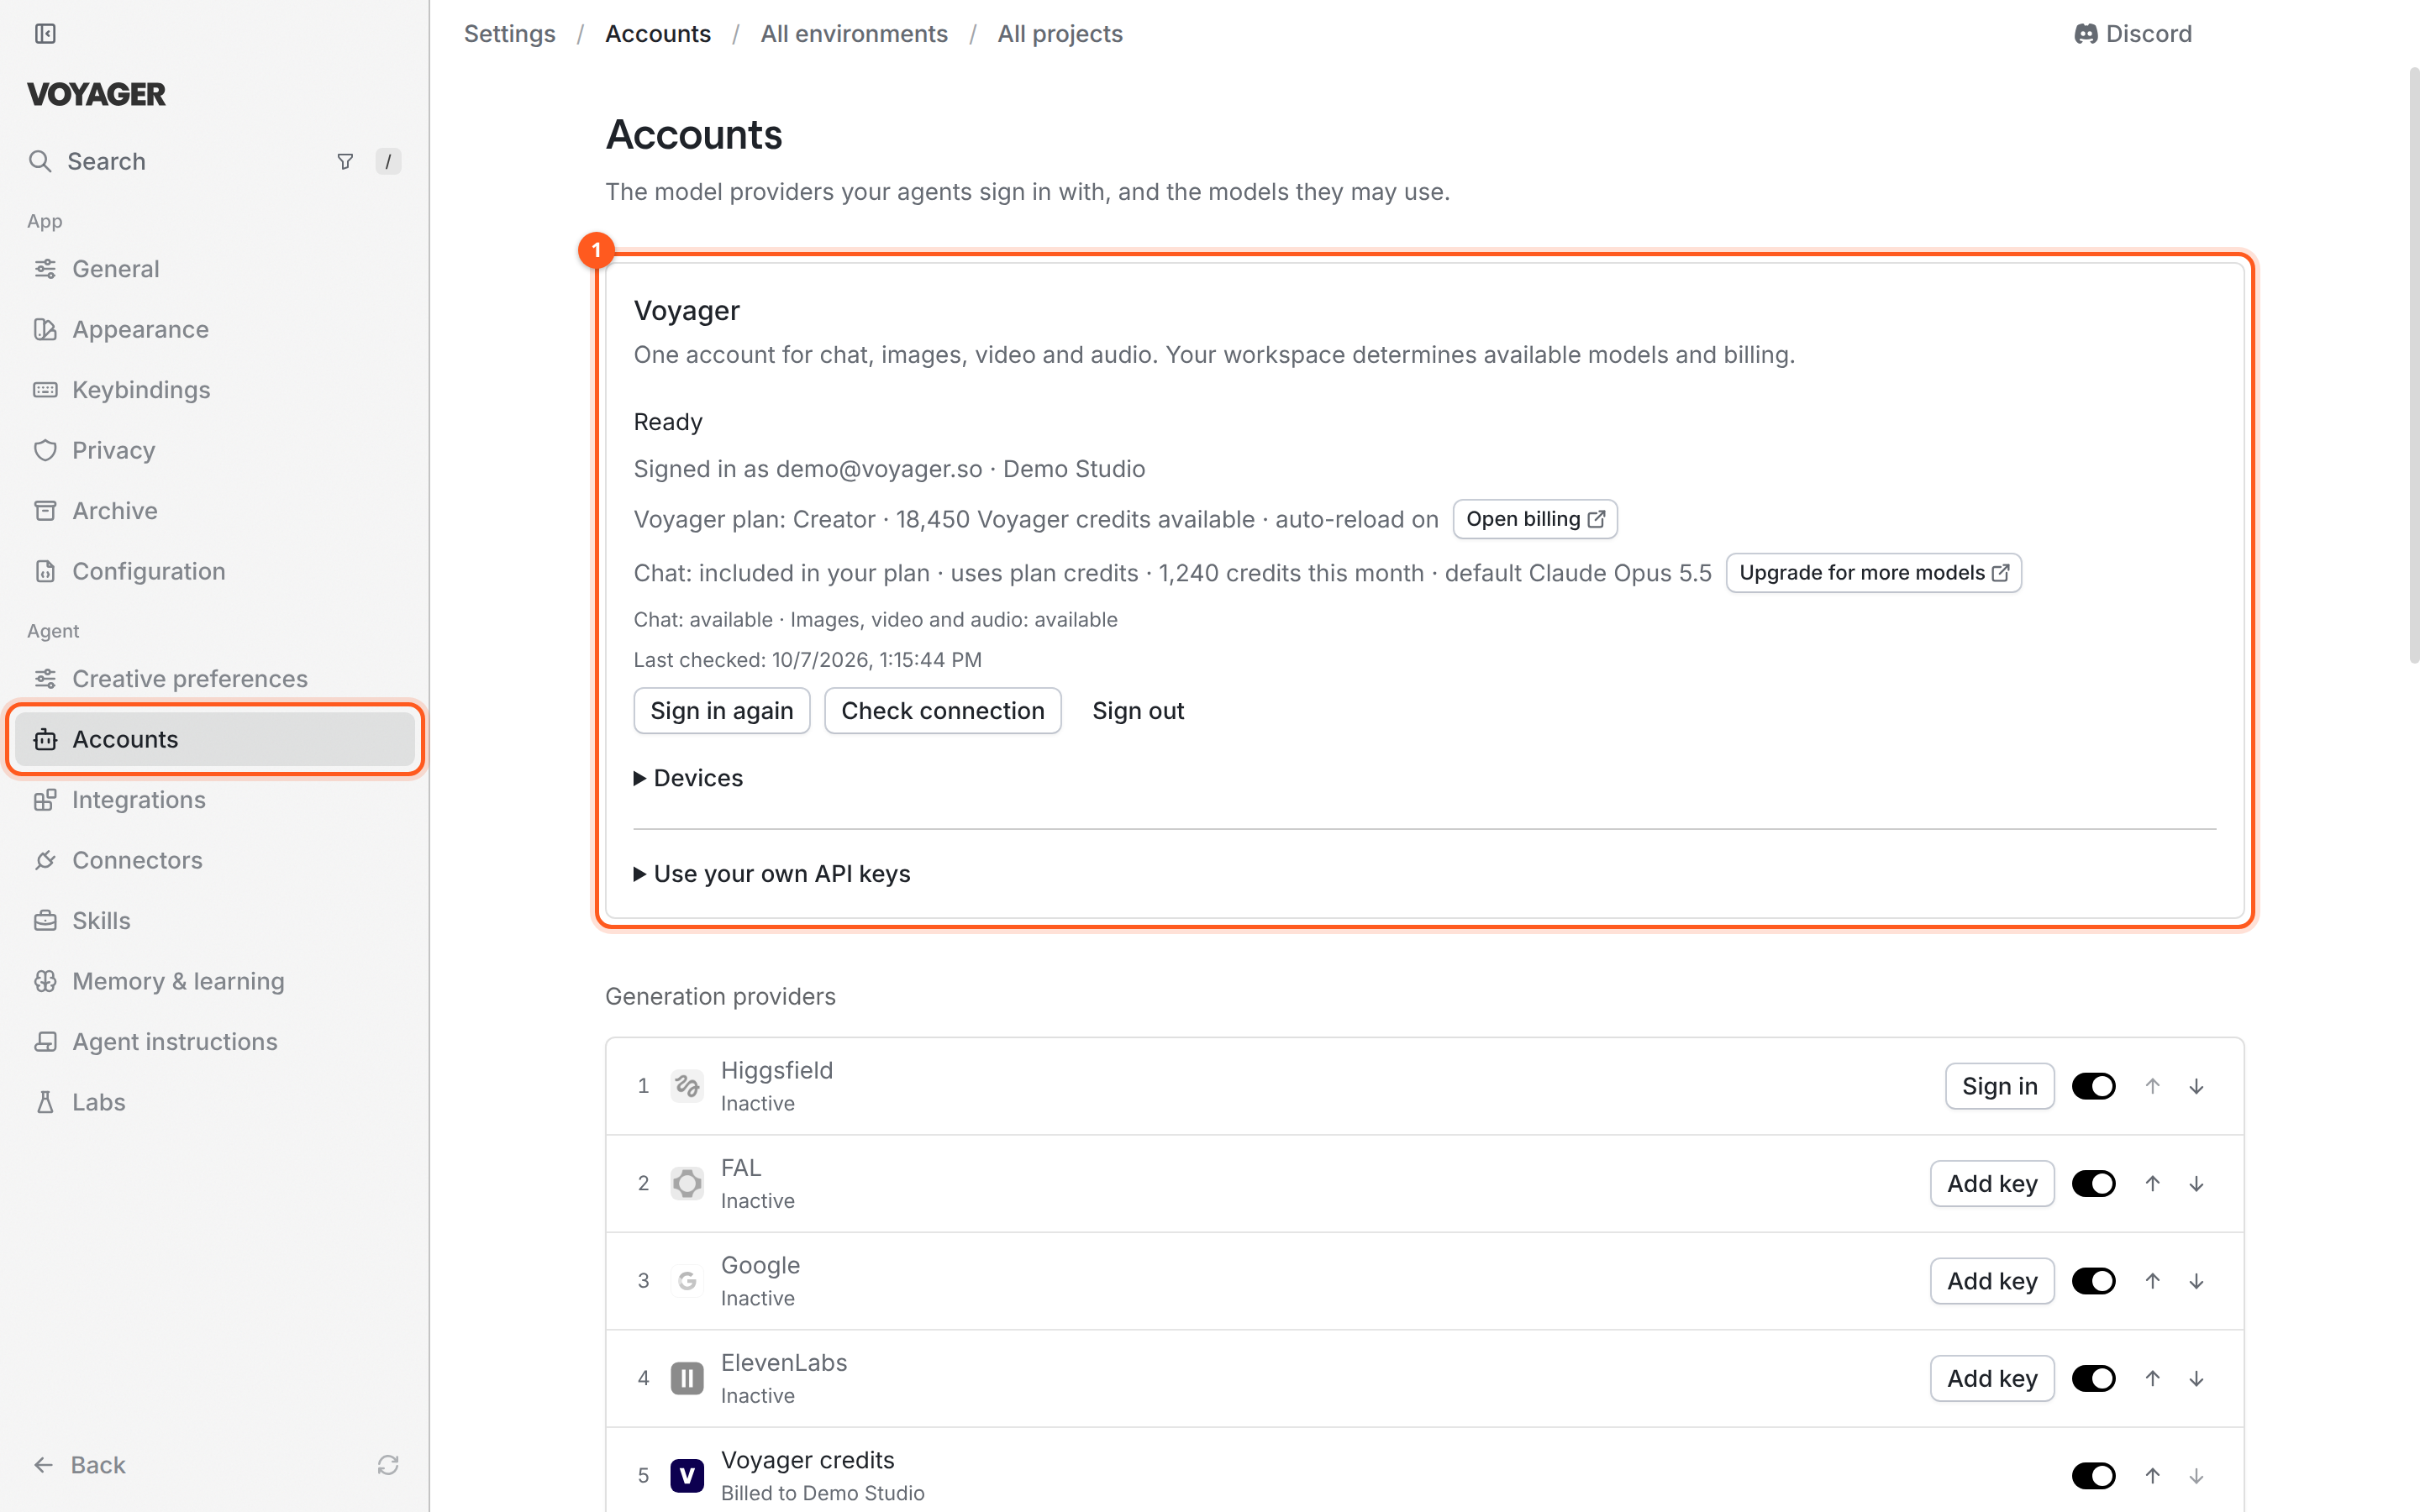Move FAL provider down
This screenshot has width=2420, height=1512.
pos(2196,1183)
